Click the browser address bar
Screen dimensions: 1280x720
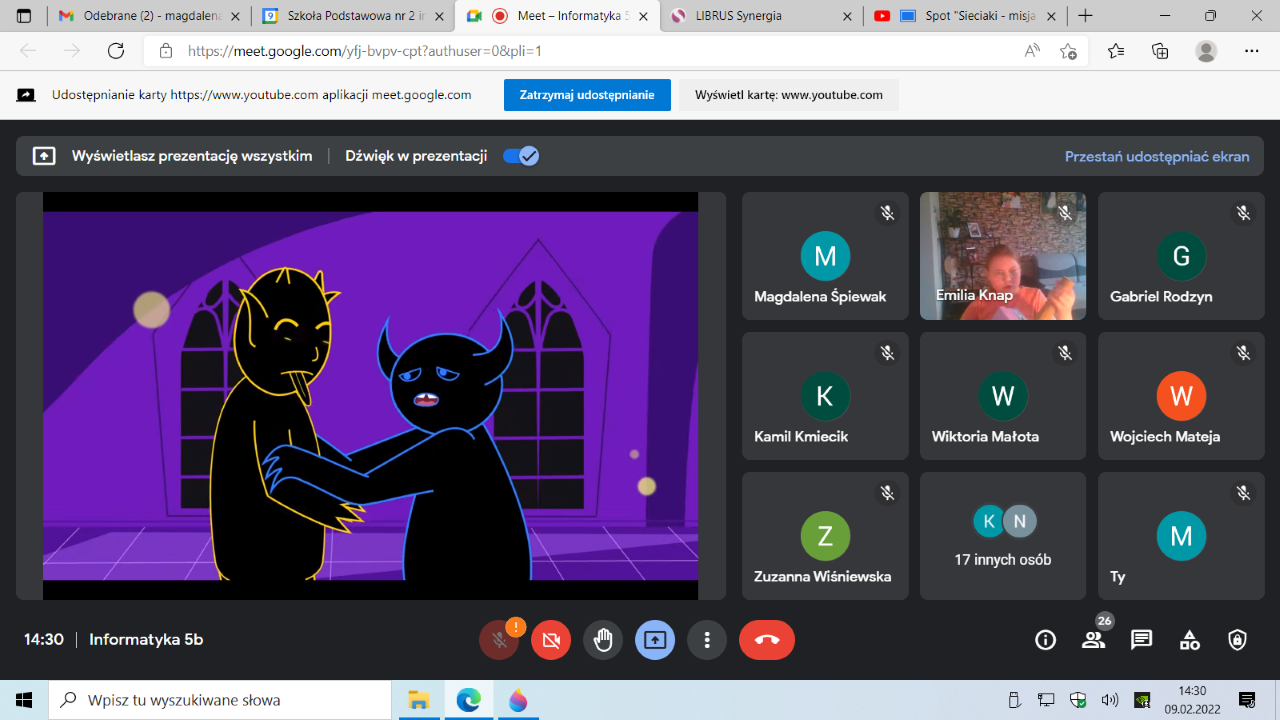pyautogui.click(x=580, y=51)
